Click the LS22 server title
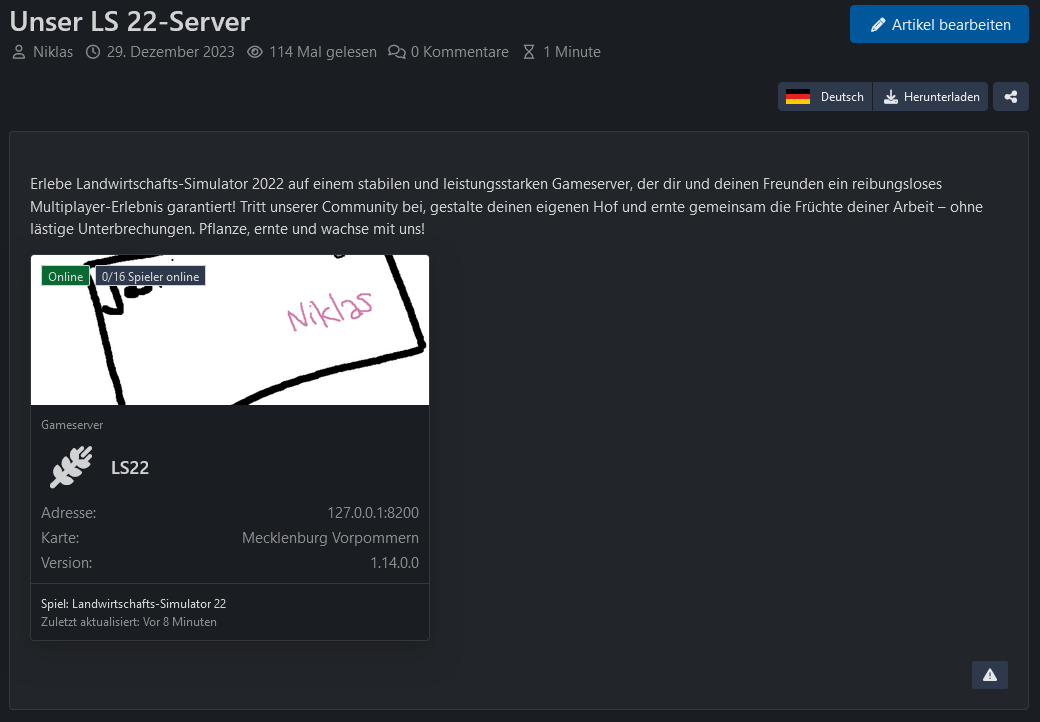The height and width of the screenshot is (722, 1040). [x=130, y=467]
